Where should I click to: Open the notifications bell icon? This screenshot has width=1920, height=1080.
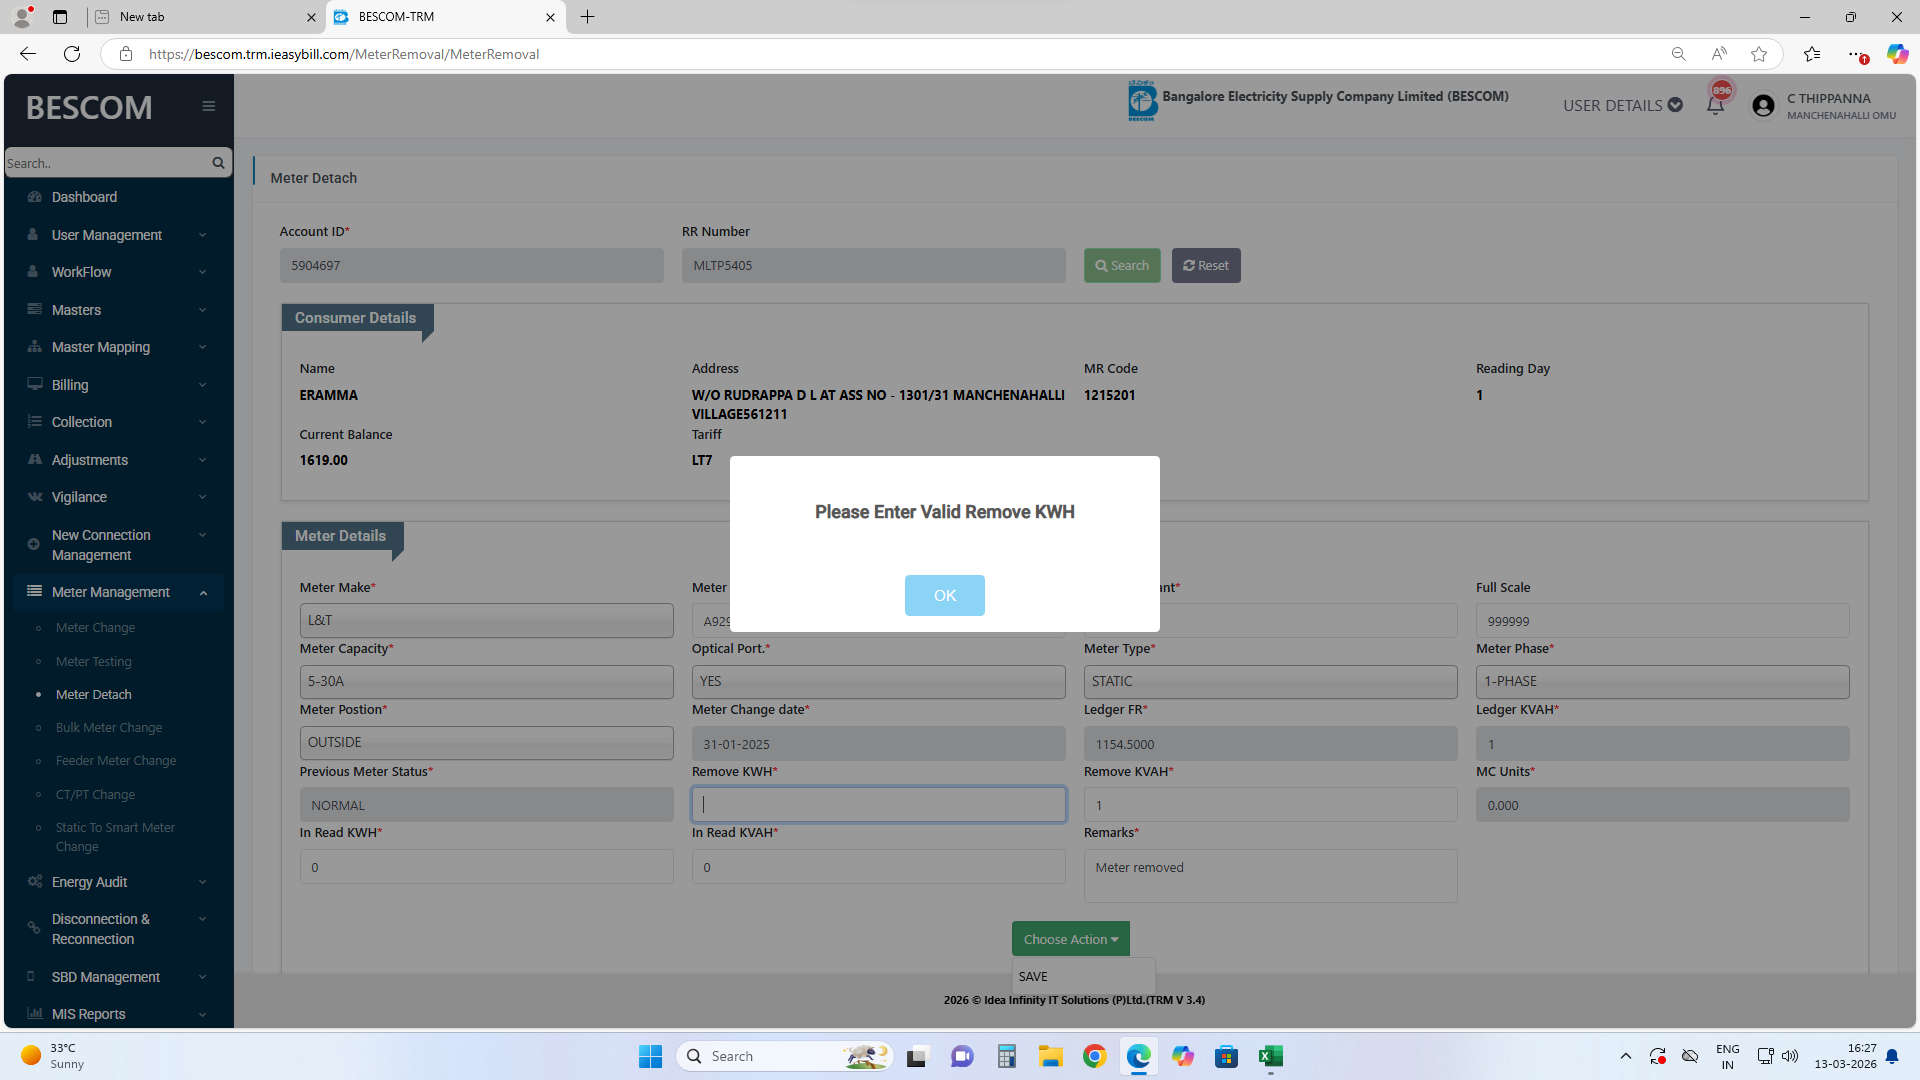click(1715, 105)
